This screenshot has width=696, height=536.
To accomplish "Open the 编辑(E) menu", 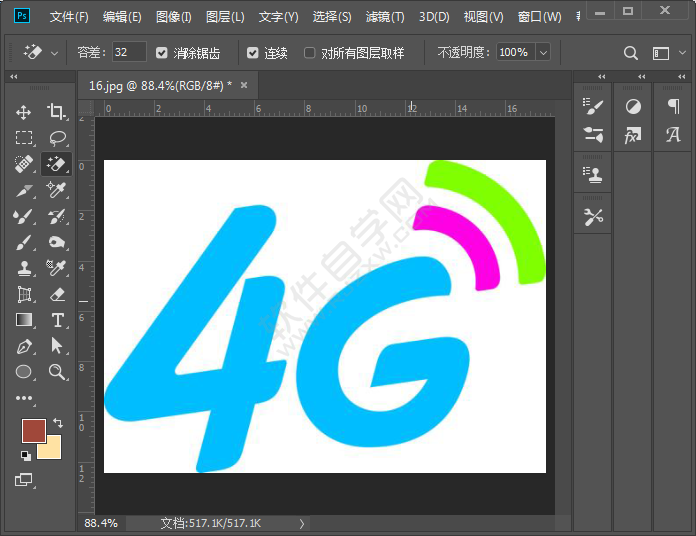I will tap(122, 17).
